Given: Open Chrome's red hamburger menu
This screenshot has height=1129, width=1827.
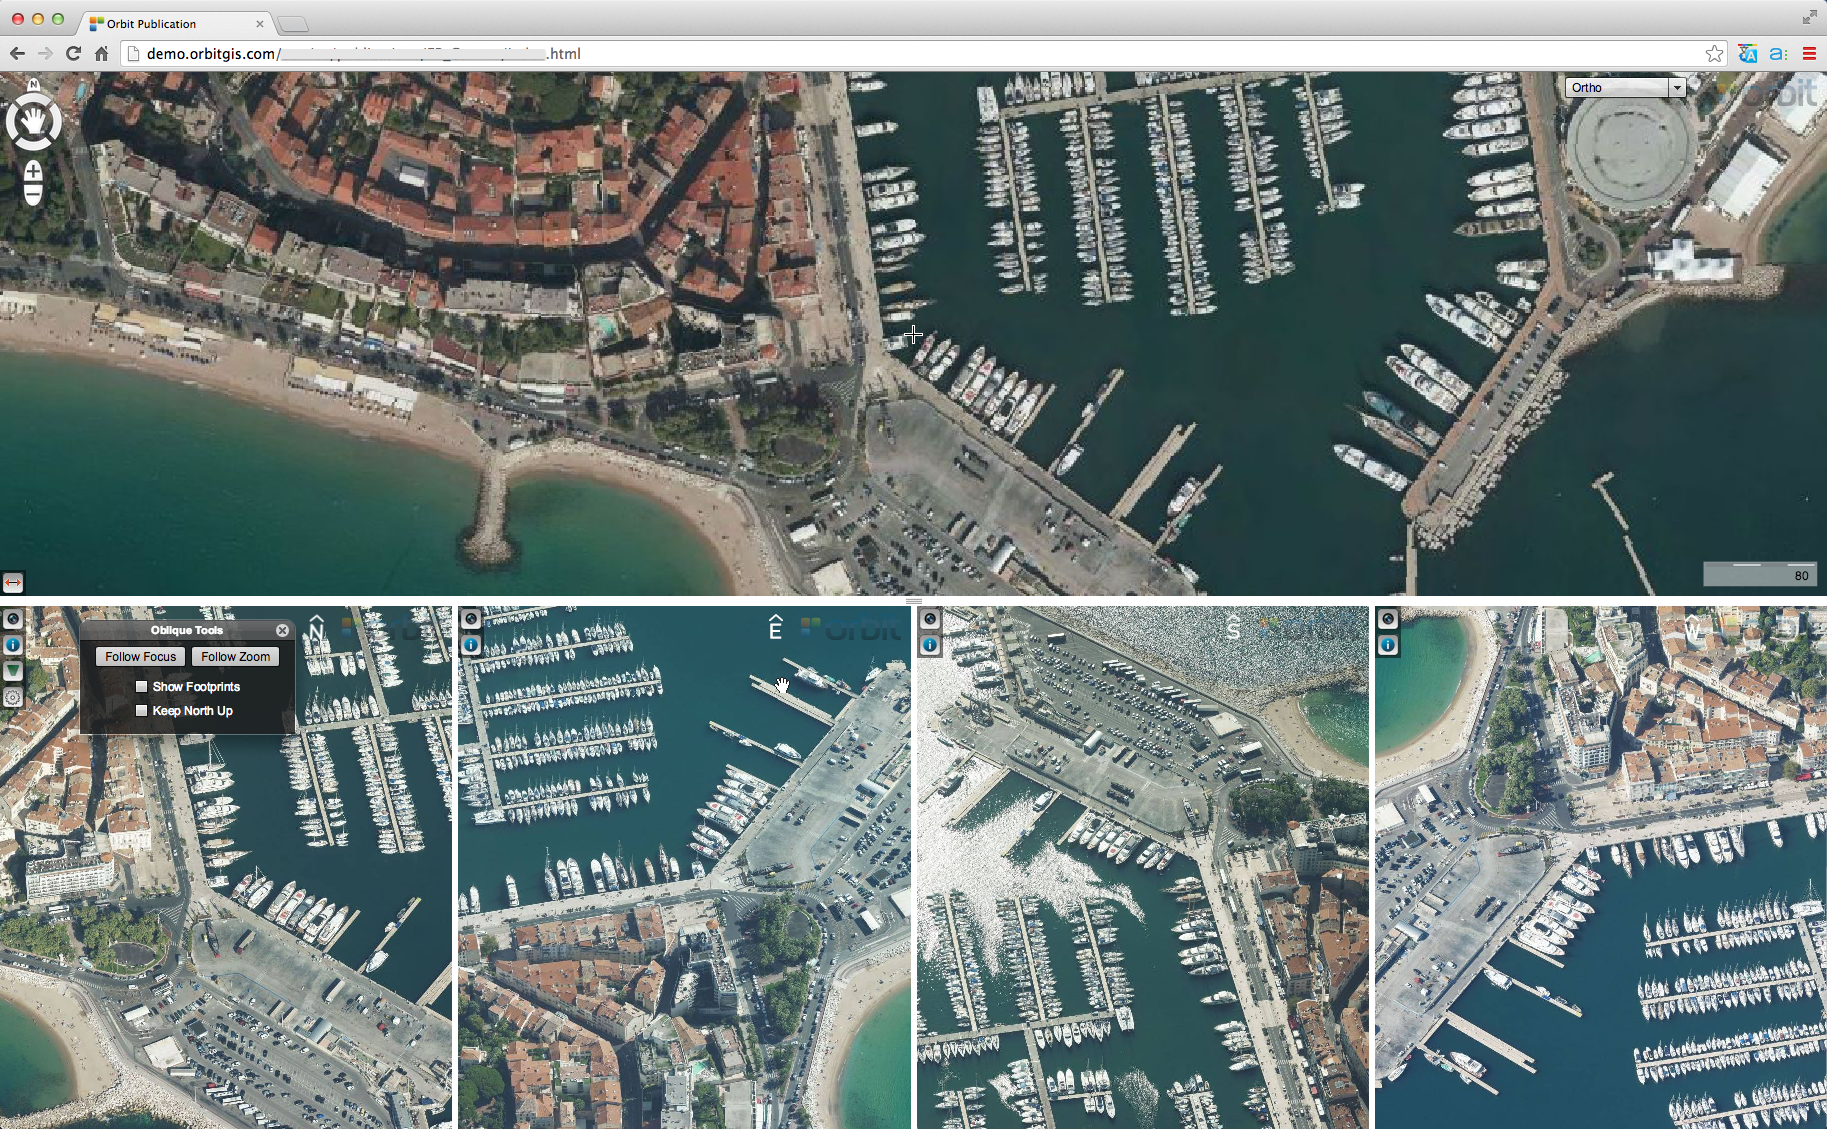Looking at the screenshot, I should coord(1809,54).
